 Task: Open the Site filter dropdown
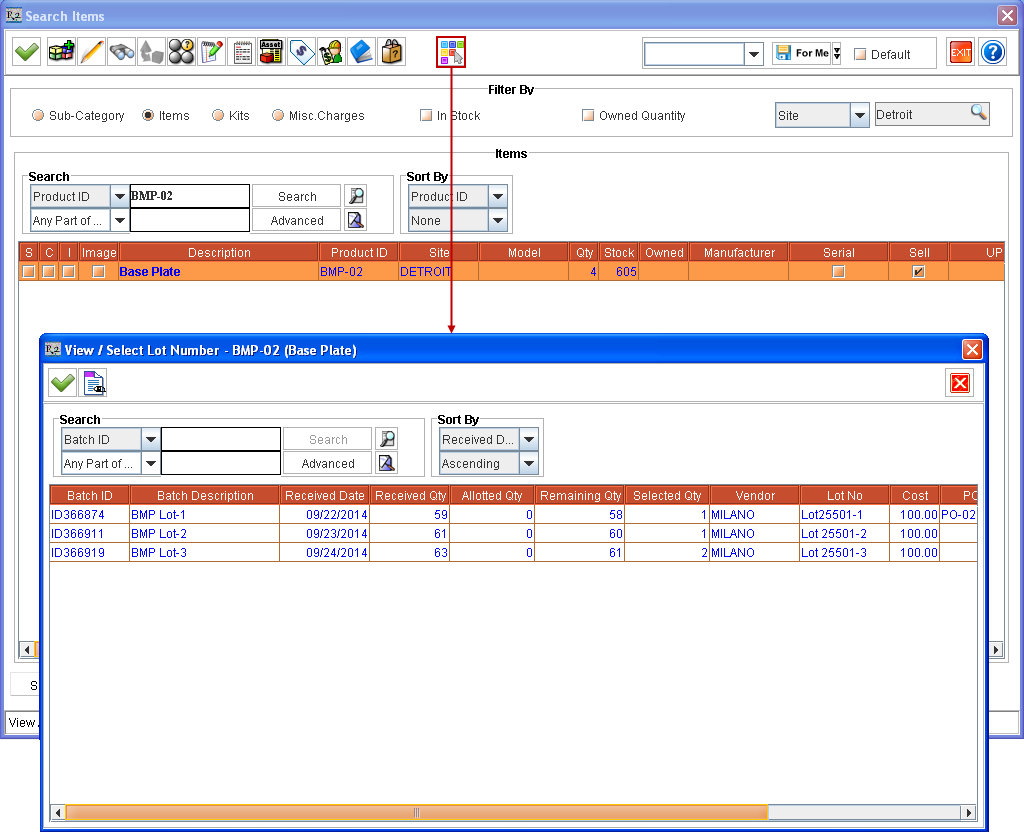click(x=860, y=115)
